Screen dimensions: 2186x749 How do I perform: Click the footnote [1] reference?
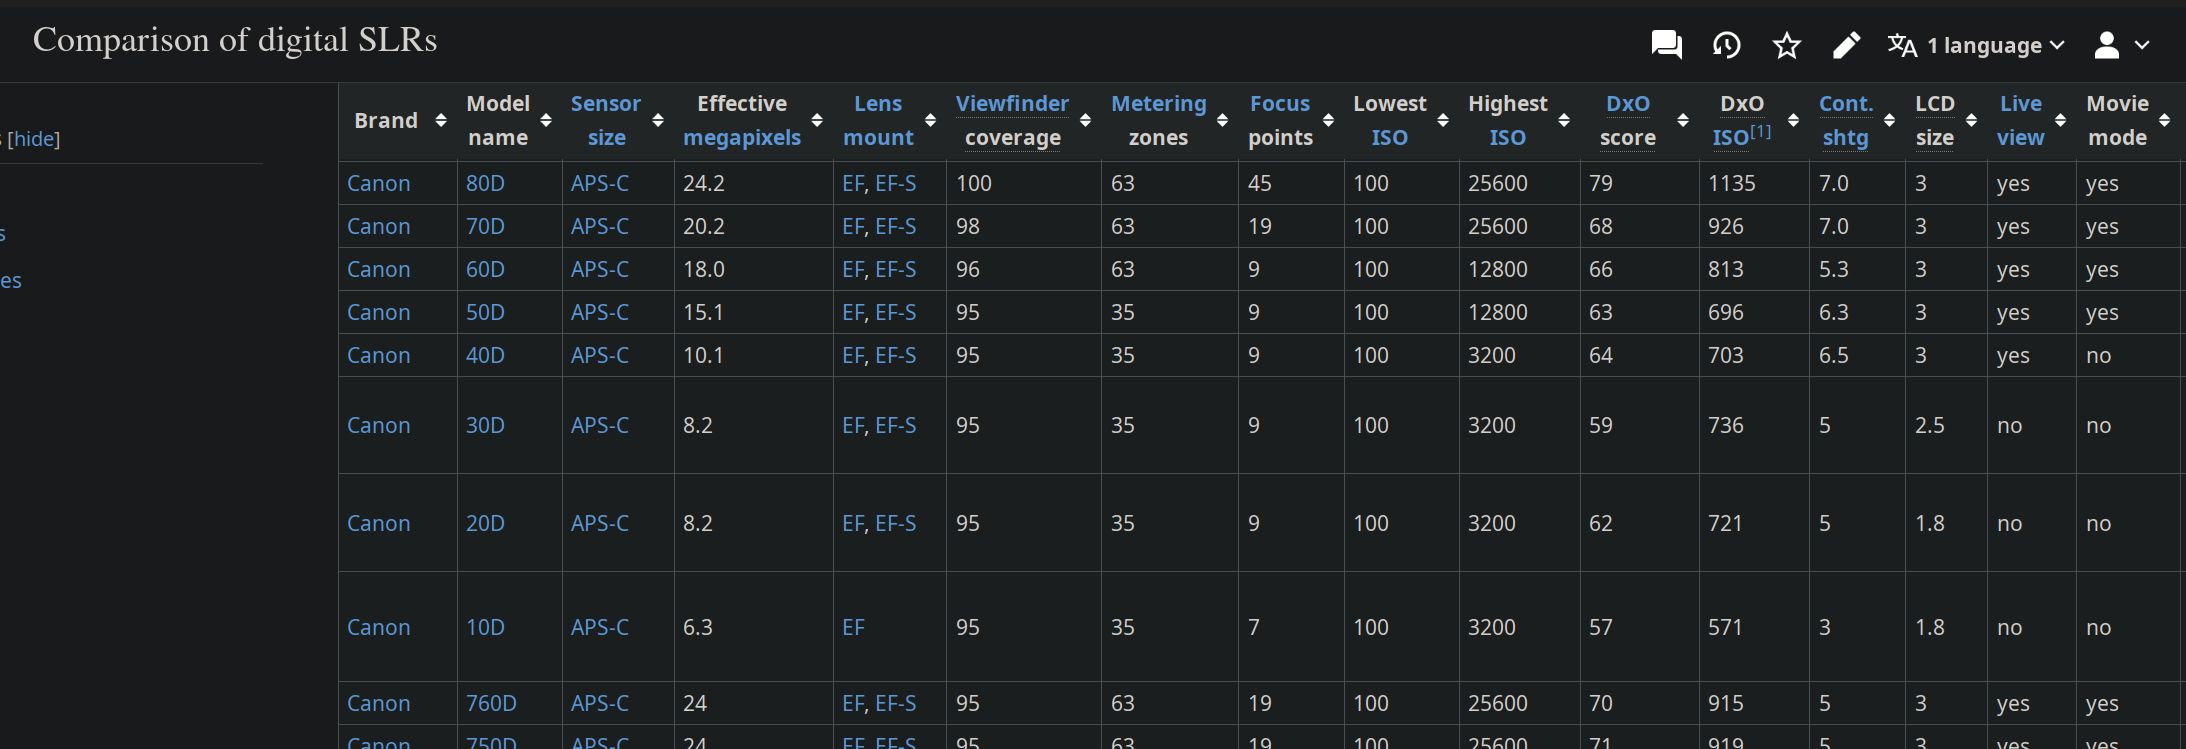click(x=1761, y=131)
